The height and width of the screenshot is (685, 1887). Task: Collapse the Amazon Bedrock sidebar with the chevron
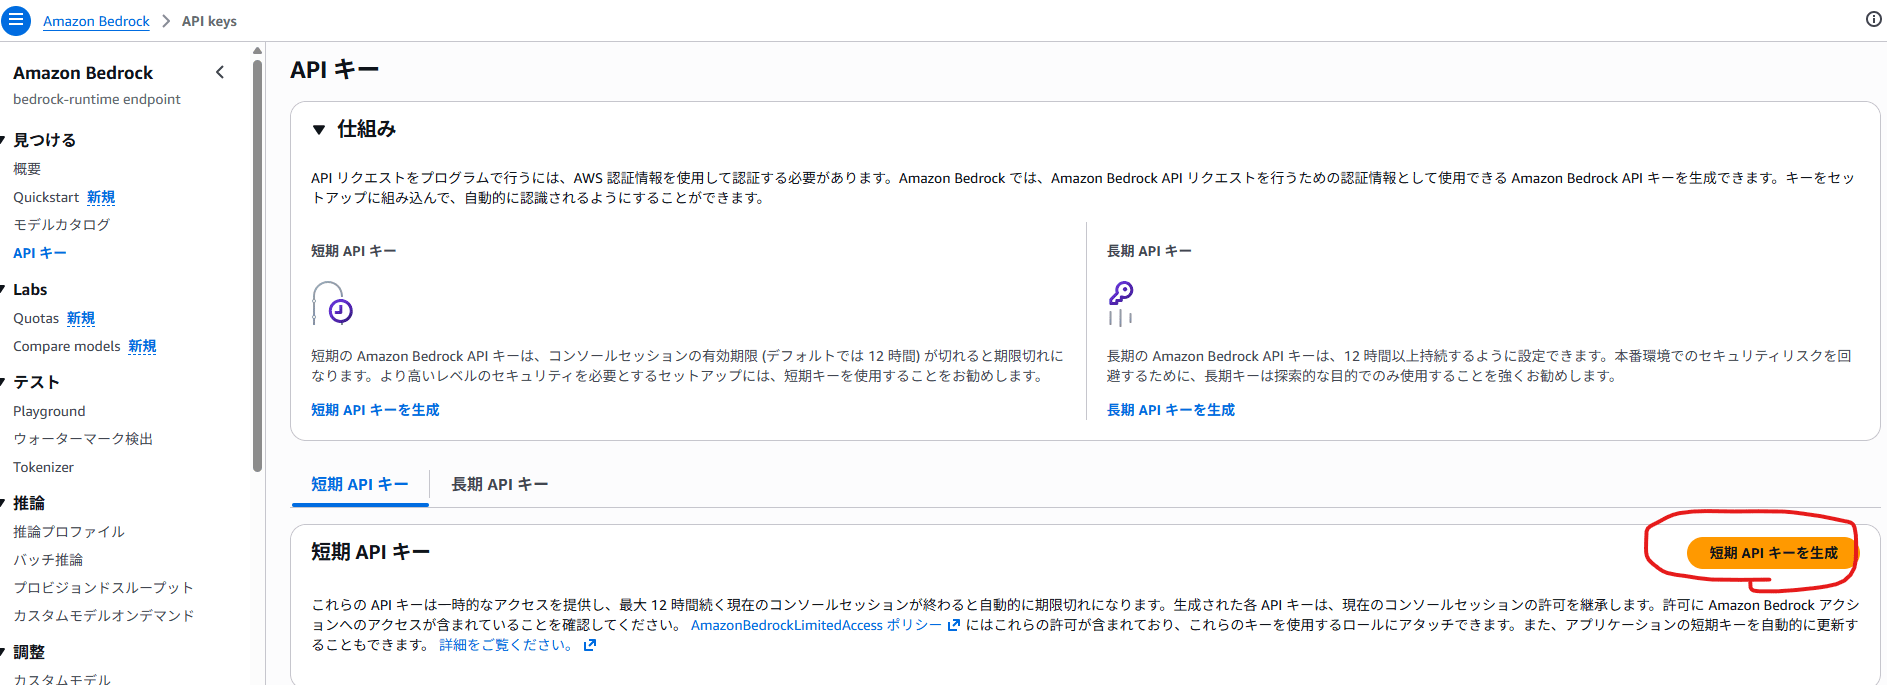[x=220, y=72]
